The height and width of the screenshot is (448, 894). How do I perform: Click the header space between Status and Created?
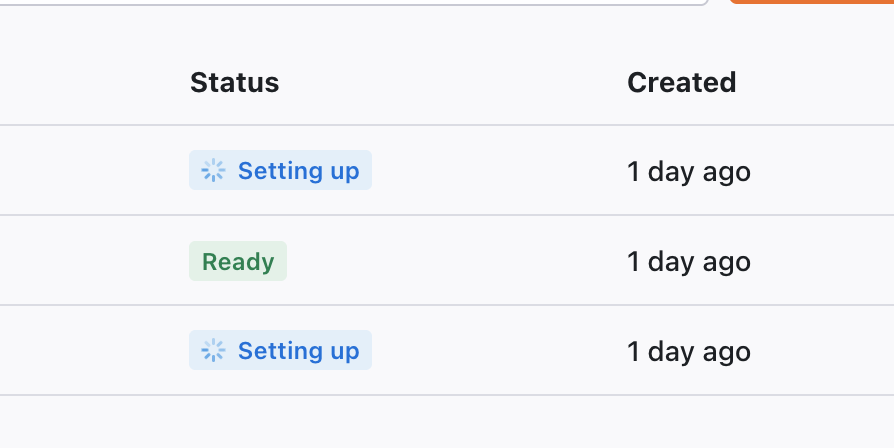click(x=453, y=83)
